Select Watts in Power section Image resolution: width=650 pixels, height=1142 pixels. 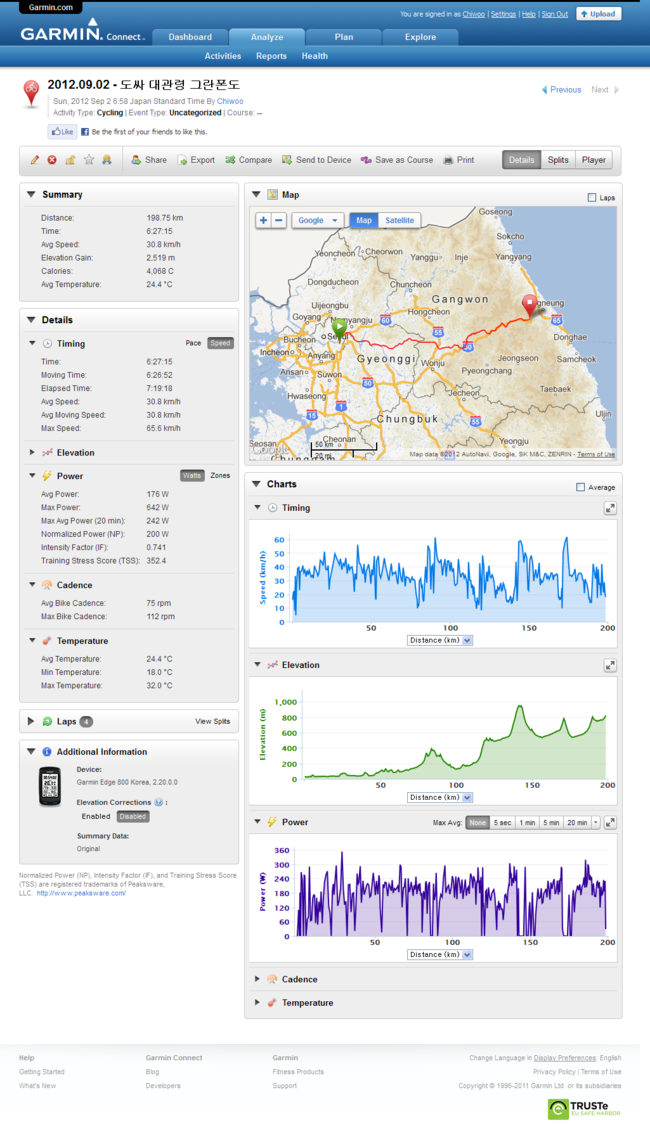[x=192, y=476]
